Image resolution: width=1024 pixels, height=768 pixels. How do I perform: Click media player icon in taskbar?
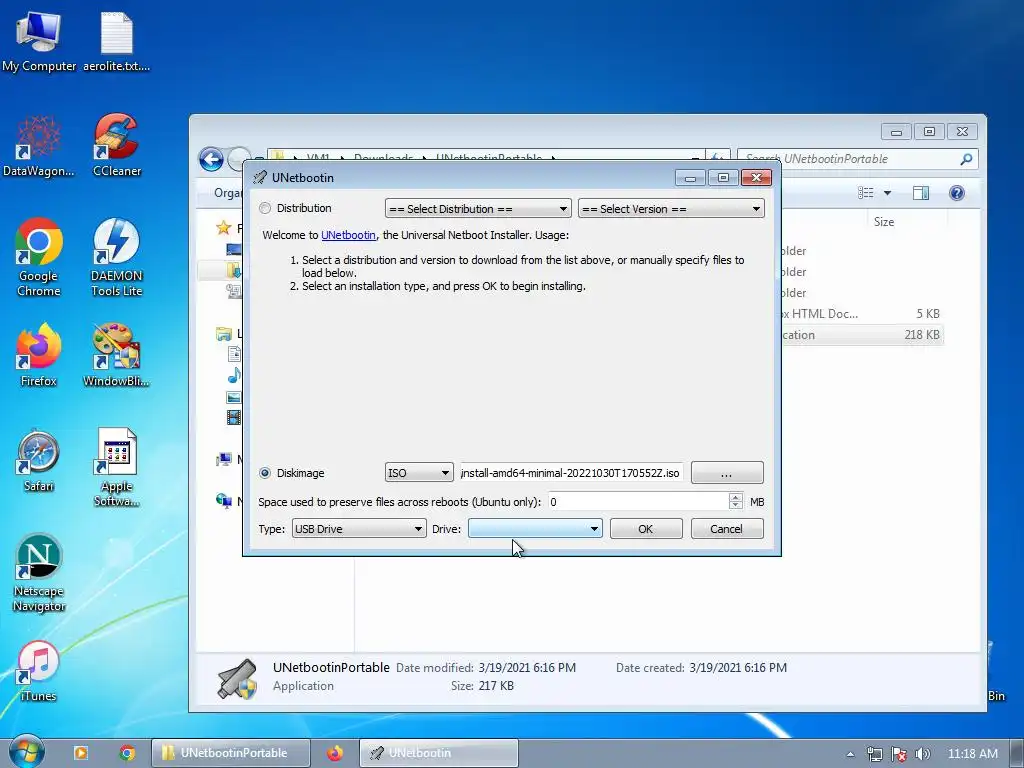[81, 753]
